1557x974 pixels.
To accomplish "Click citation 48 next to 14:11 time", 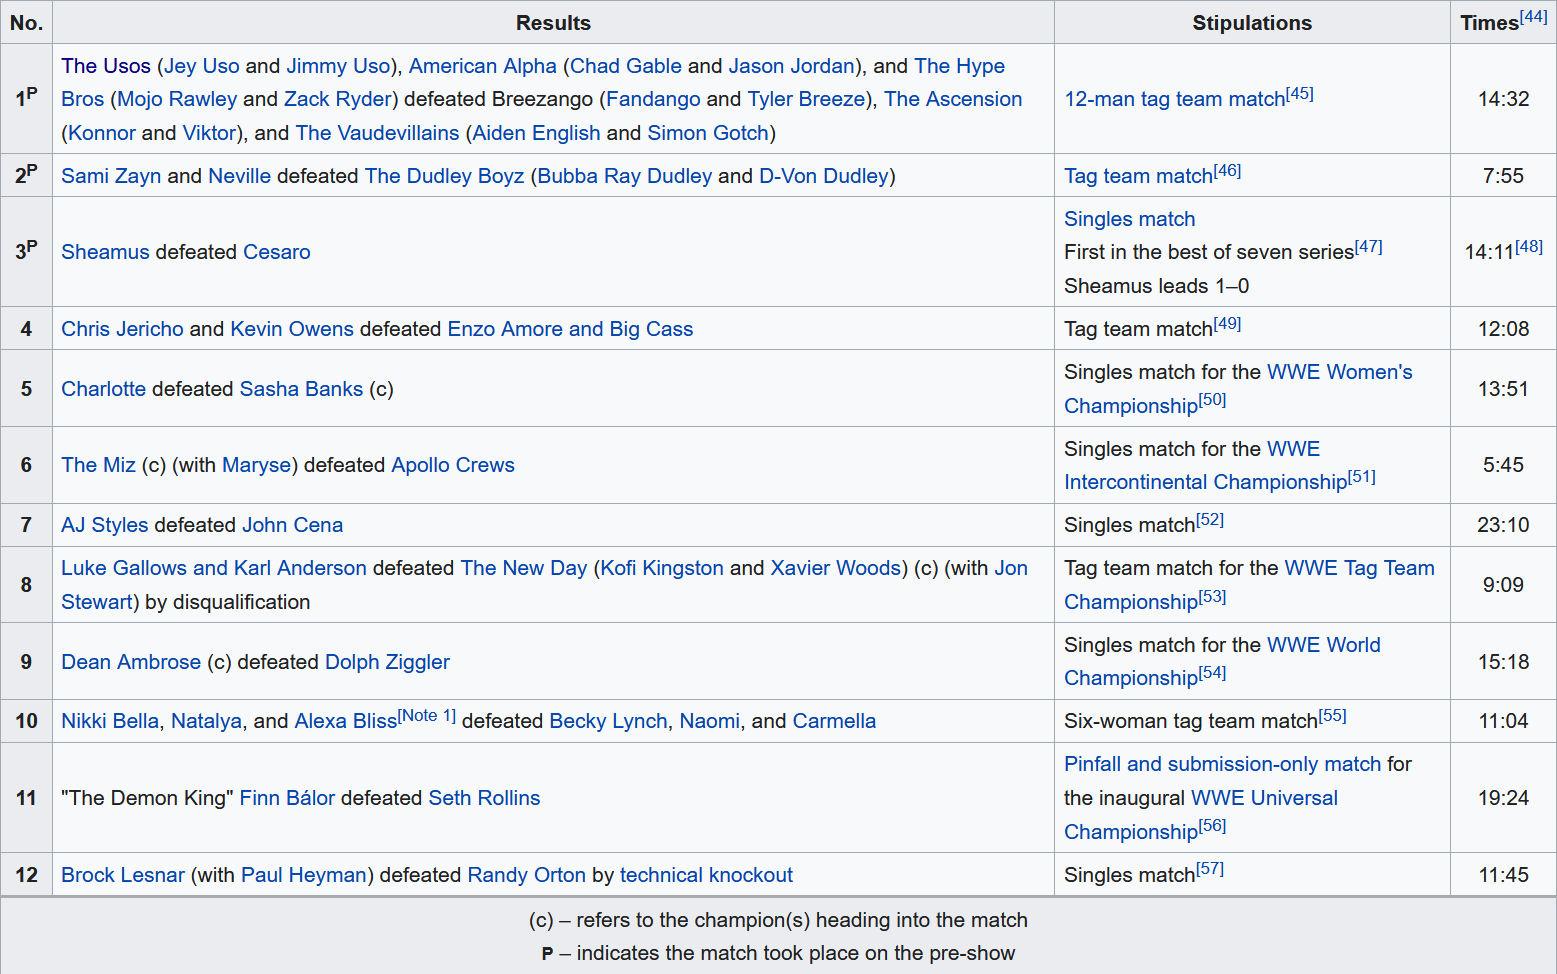I will point(1529,246).
